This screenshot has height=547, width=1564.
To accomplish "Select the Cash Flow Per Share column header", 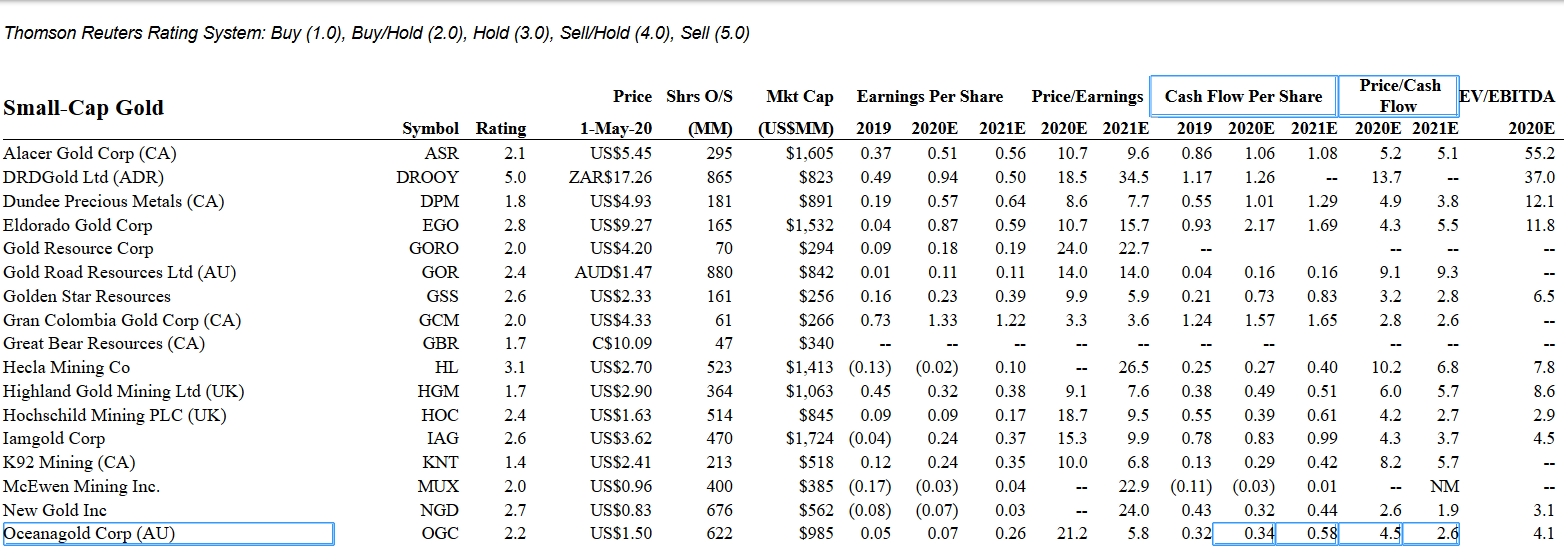I will point(1243,96).
